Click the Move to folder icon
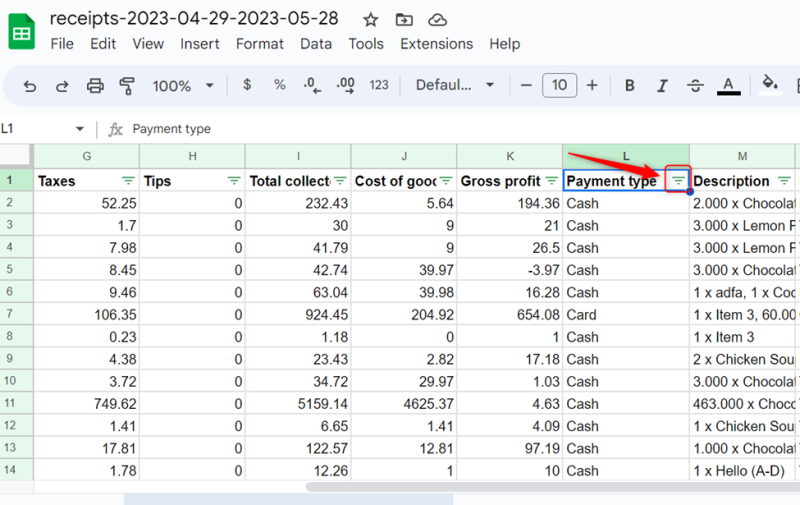 click(x=404, y=20)
